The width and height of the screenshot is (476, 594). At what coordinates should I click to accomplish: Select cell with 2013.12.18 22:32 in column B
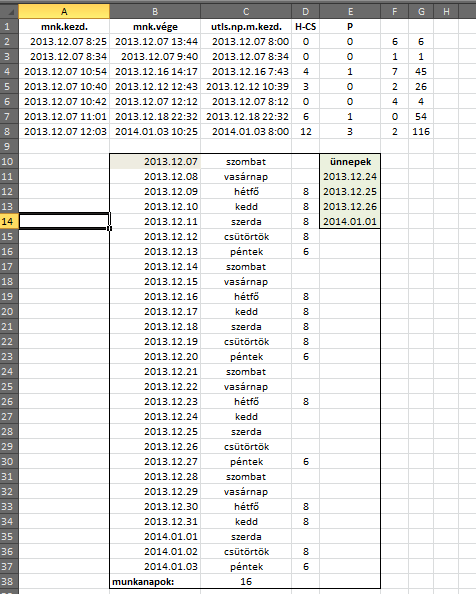tap(155, 117)
